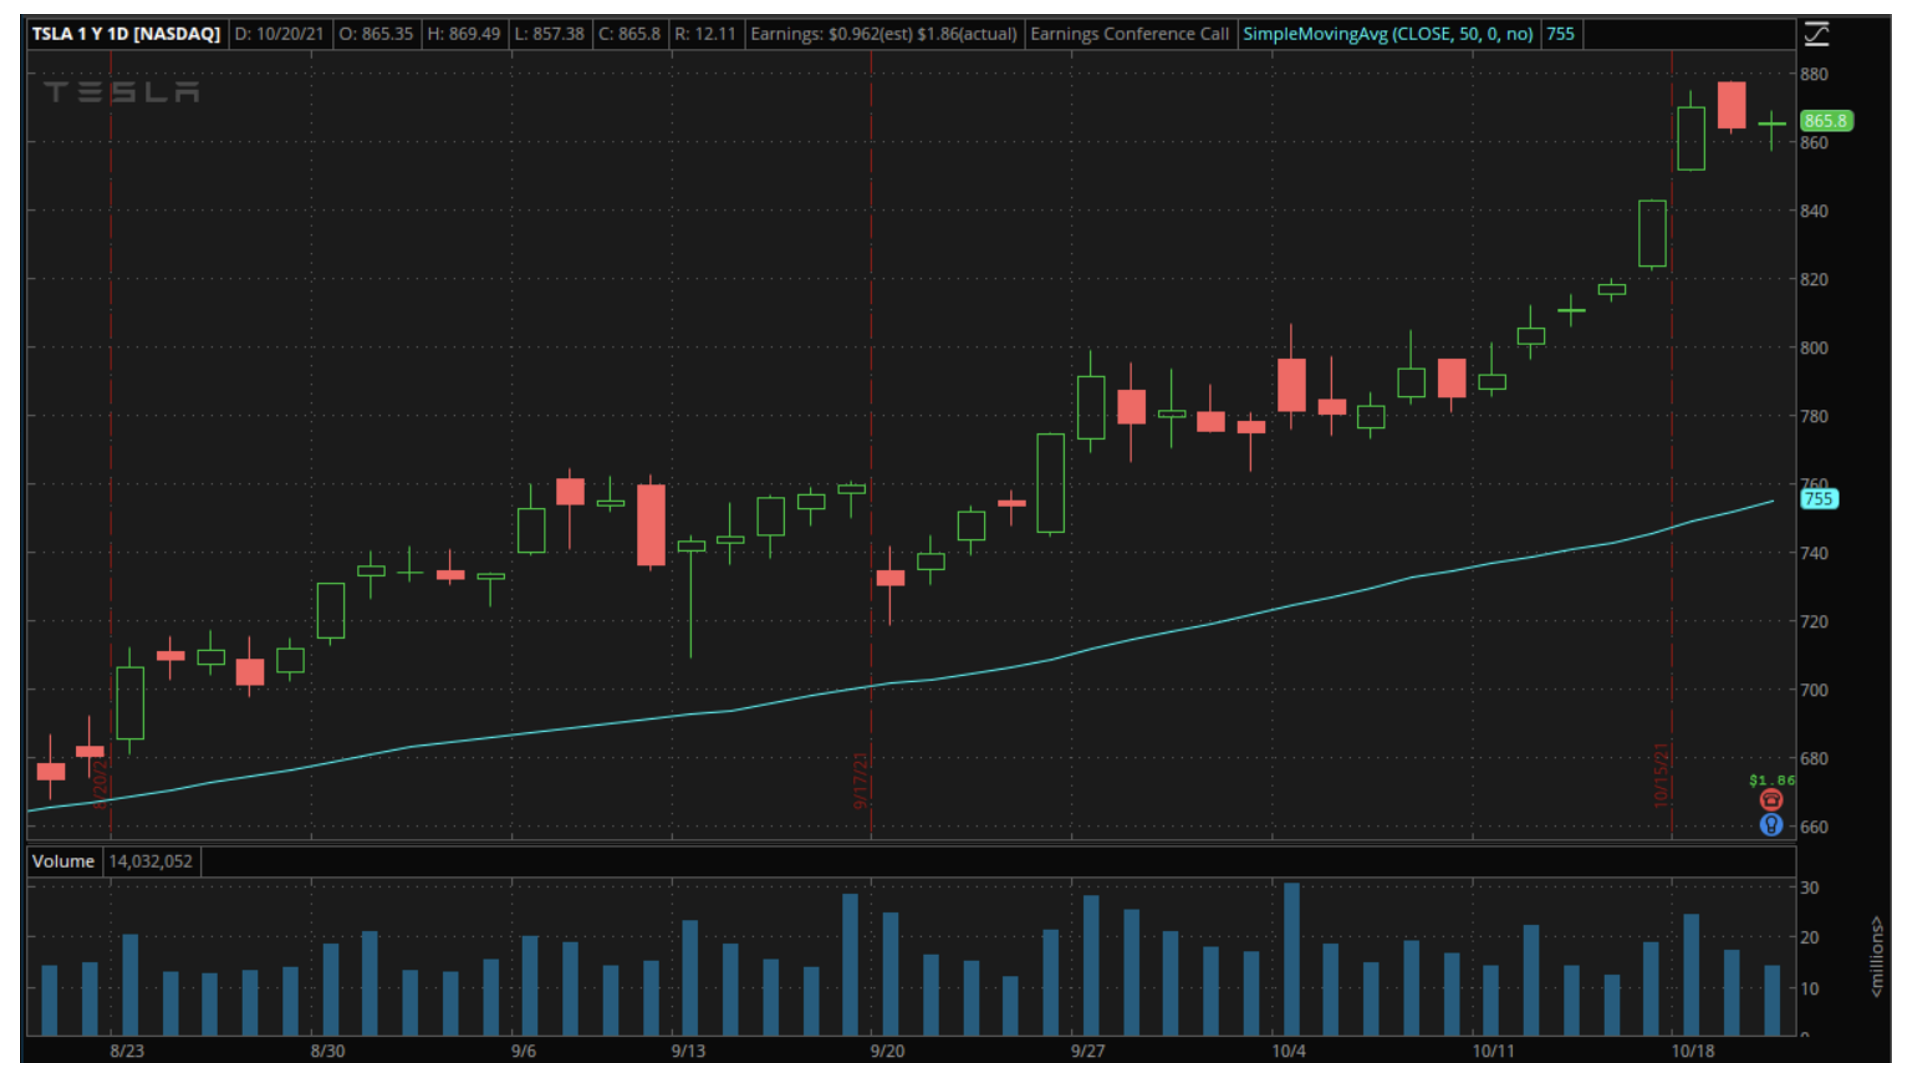Screen dimensions: 1914x1080
Task: Click the TSLA 1 Y 1D [NASDAQ] symbol label
Action: [x=126, y=34]
